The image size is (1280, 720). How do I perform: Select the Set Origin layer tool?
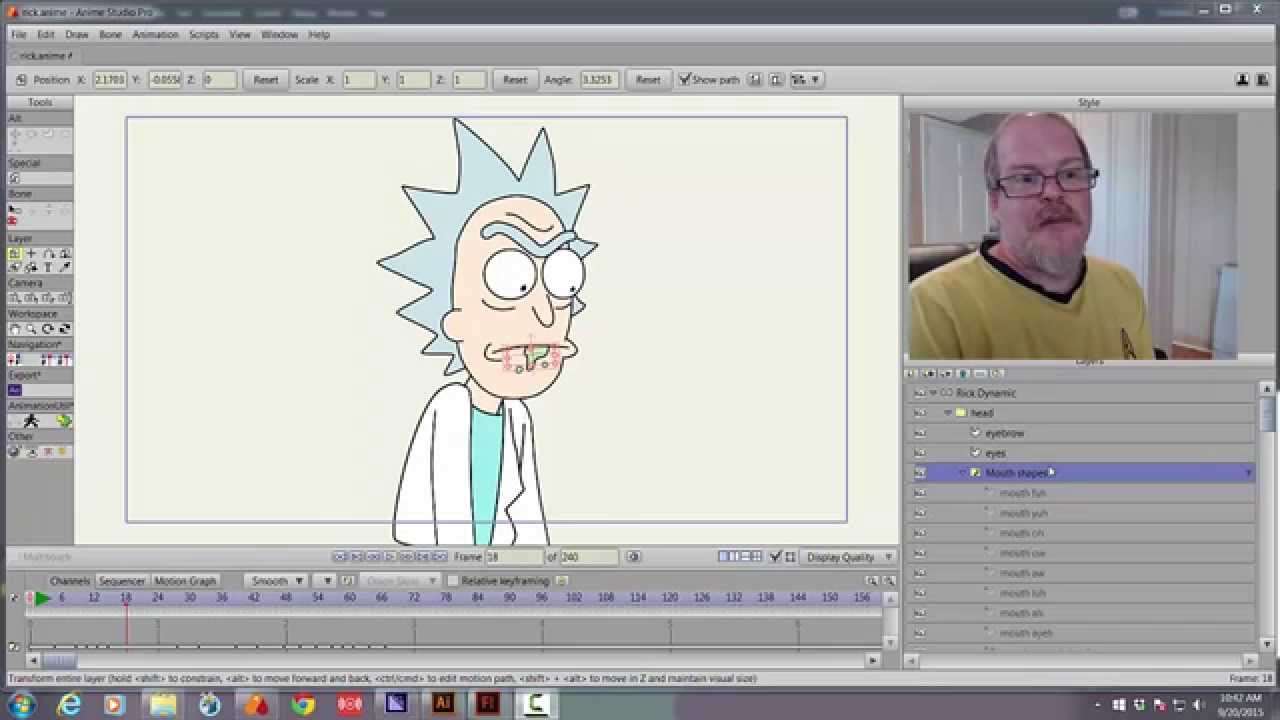coord(32,254)
